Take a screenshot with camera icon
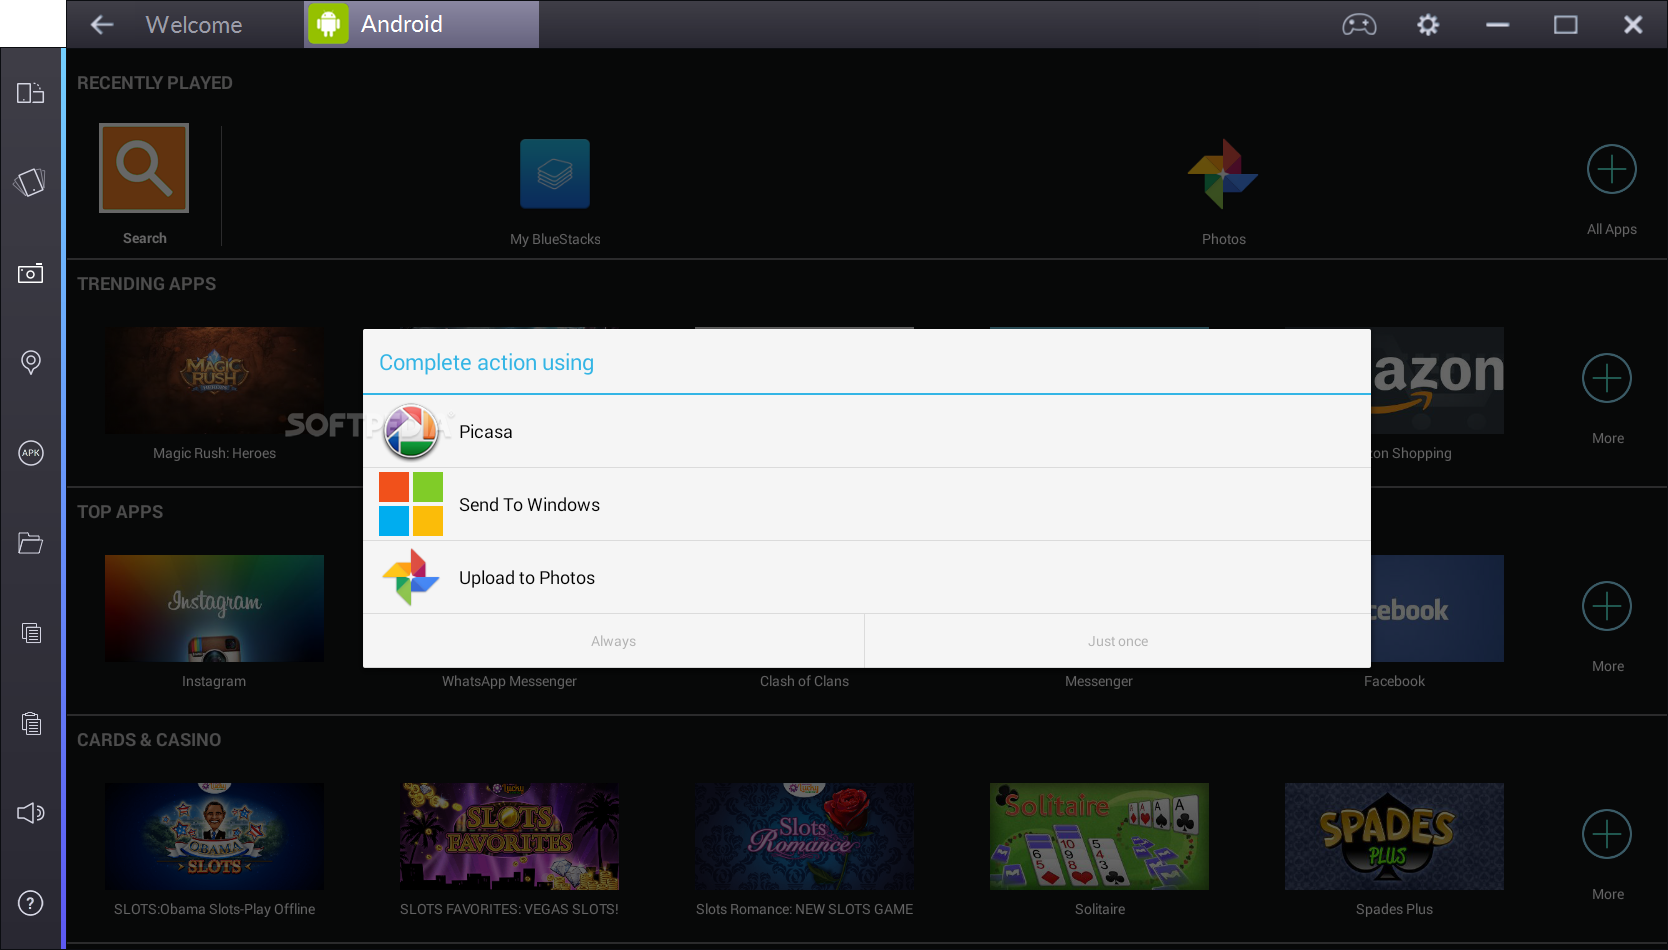 pos(31,273)
